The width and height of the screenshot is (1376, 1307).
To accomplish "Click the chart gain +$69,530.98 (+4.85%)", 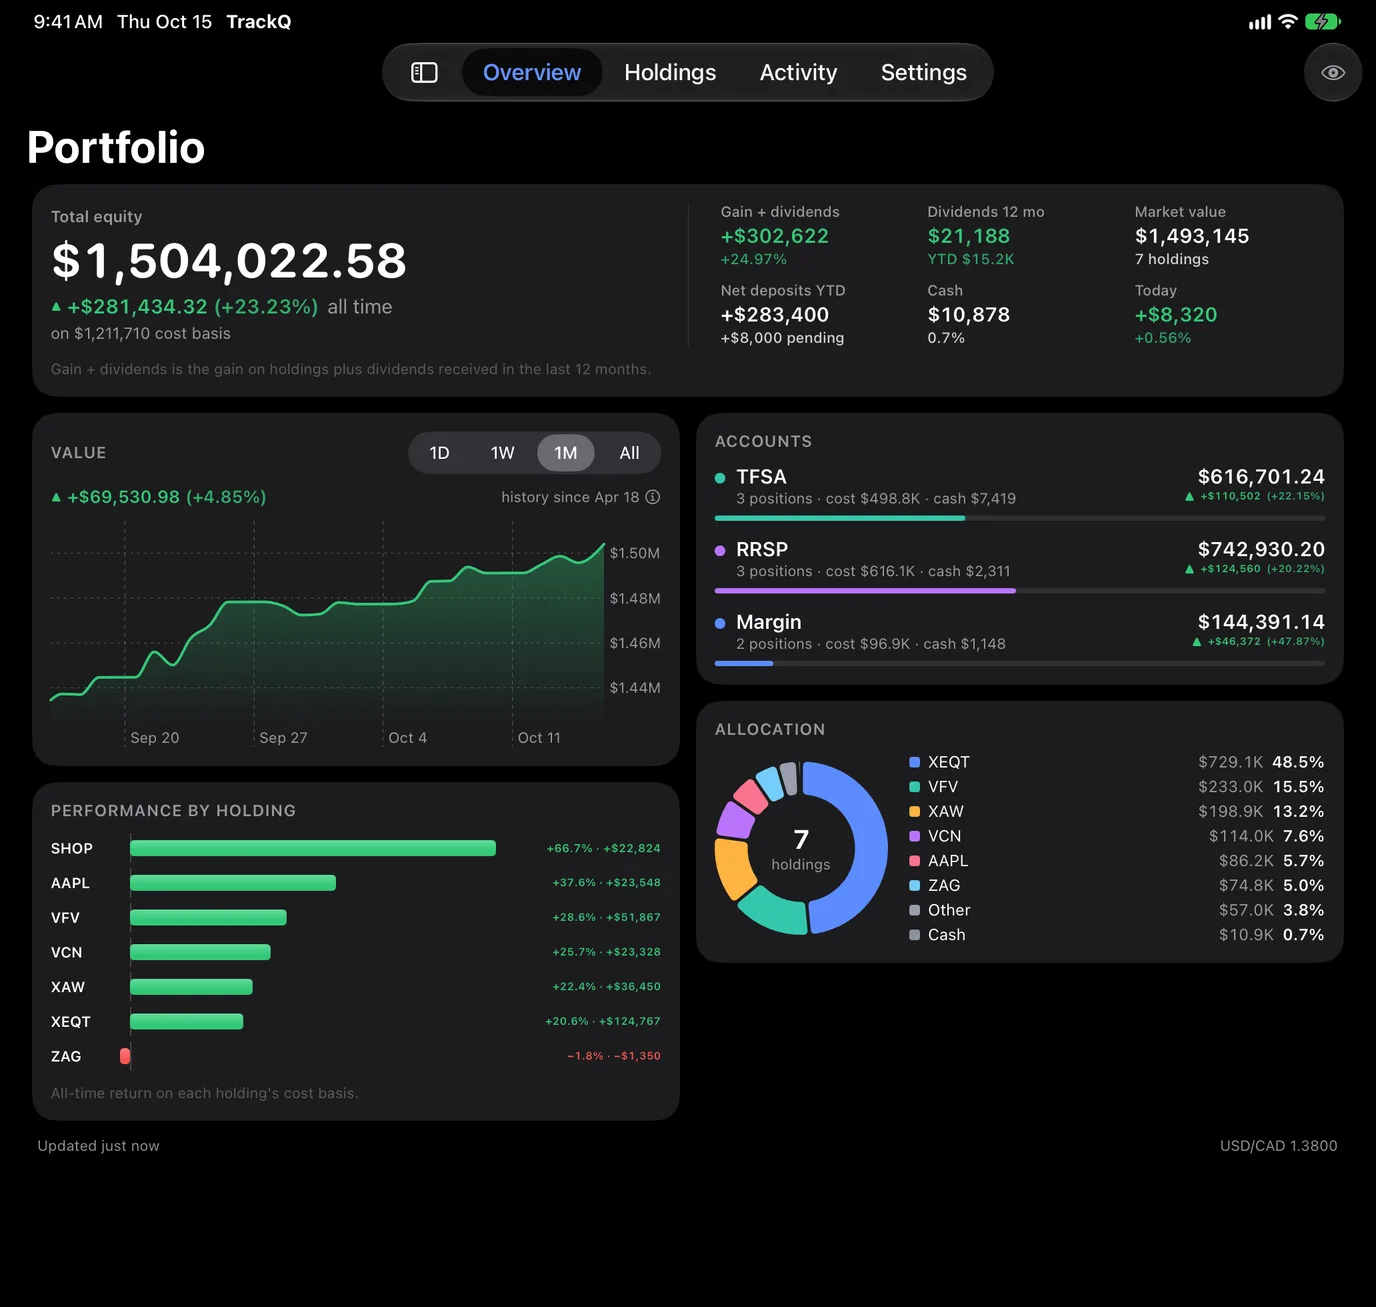I will coord(159,497).
